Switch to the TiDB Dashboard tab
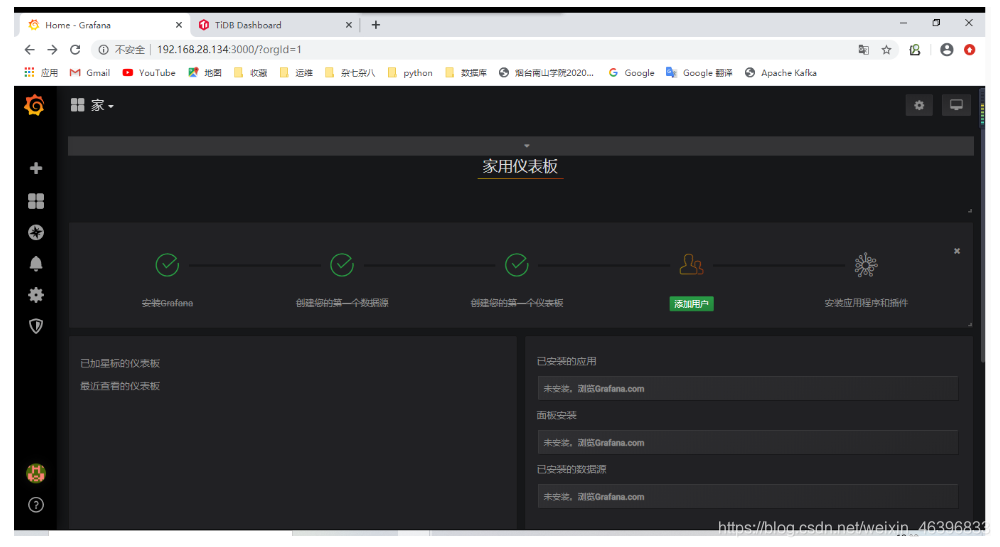The height and width of the screenshot is (547, 1000). point(274,25)
